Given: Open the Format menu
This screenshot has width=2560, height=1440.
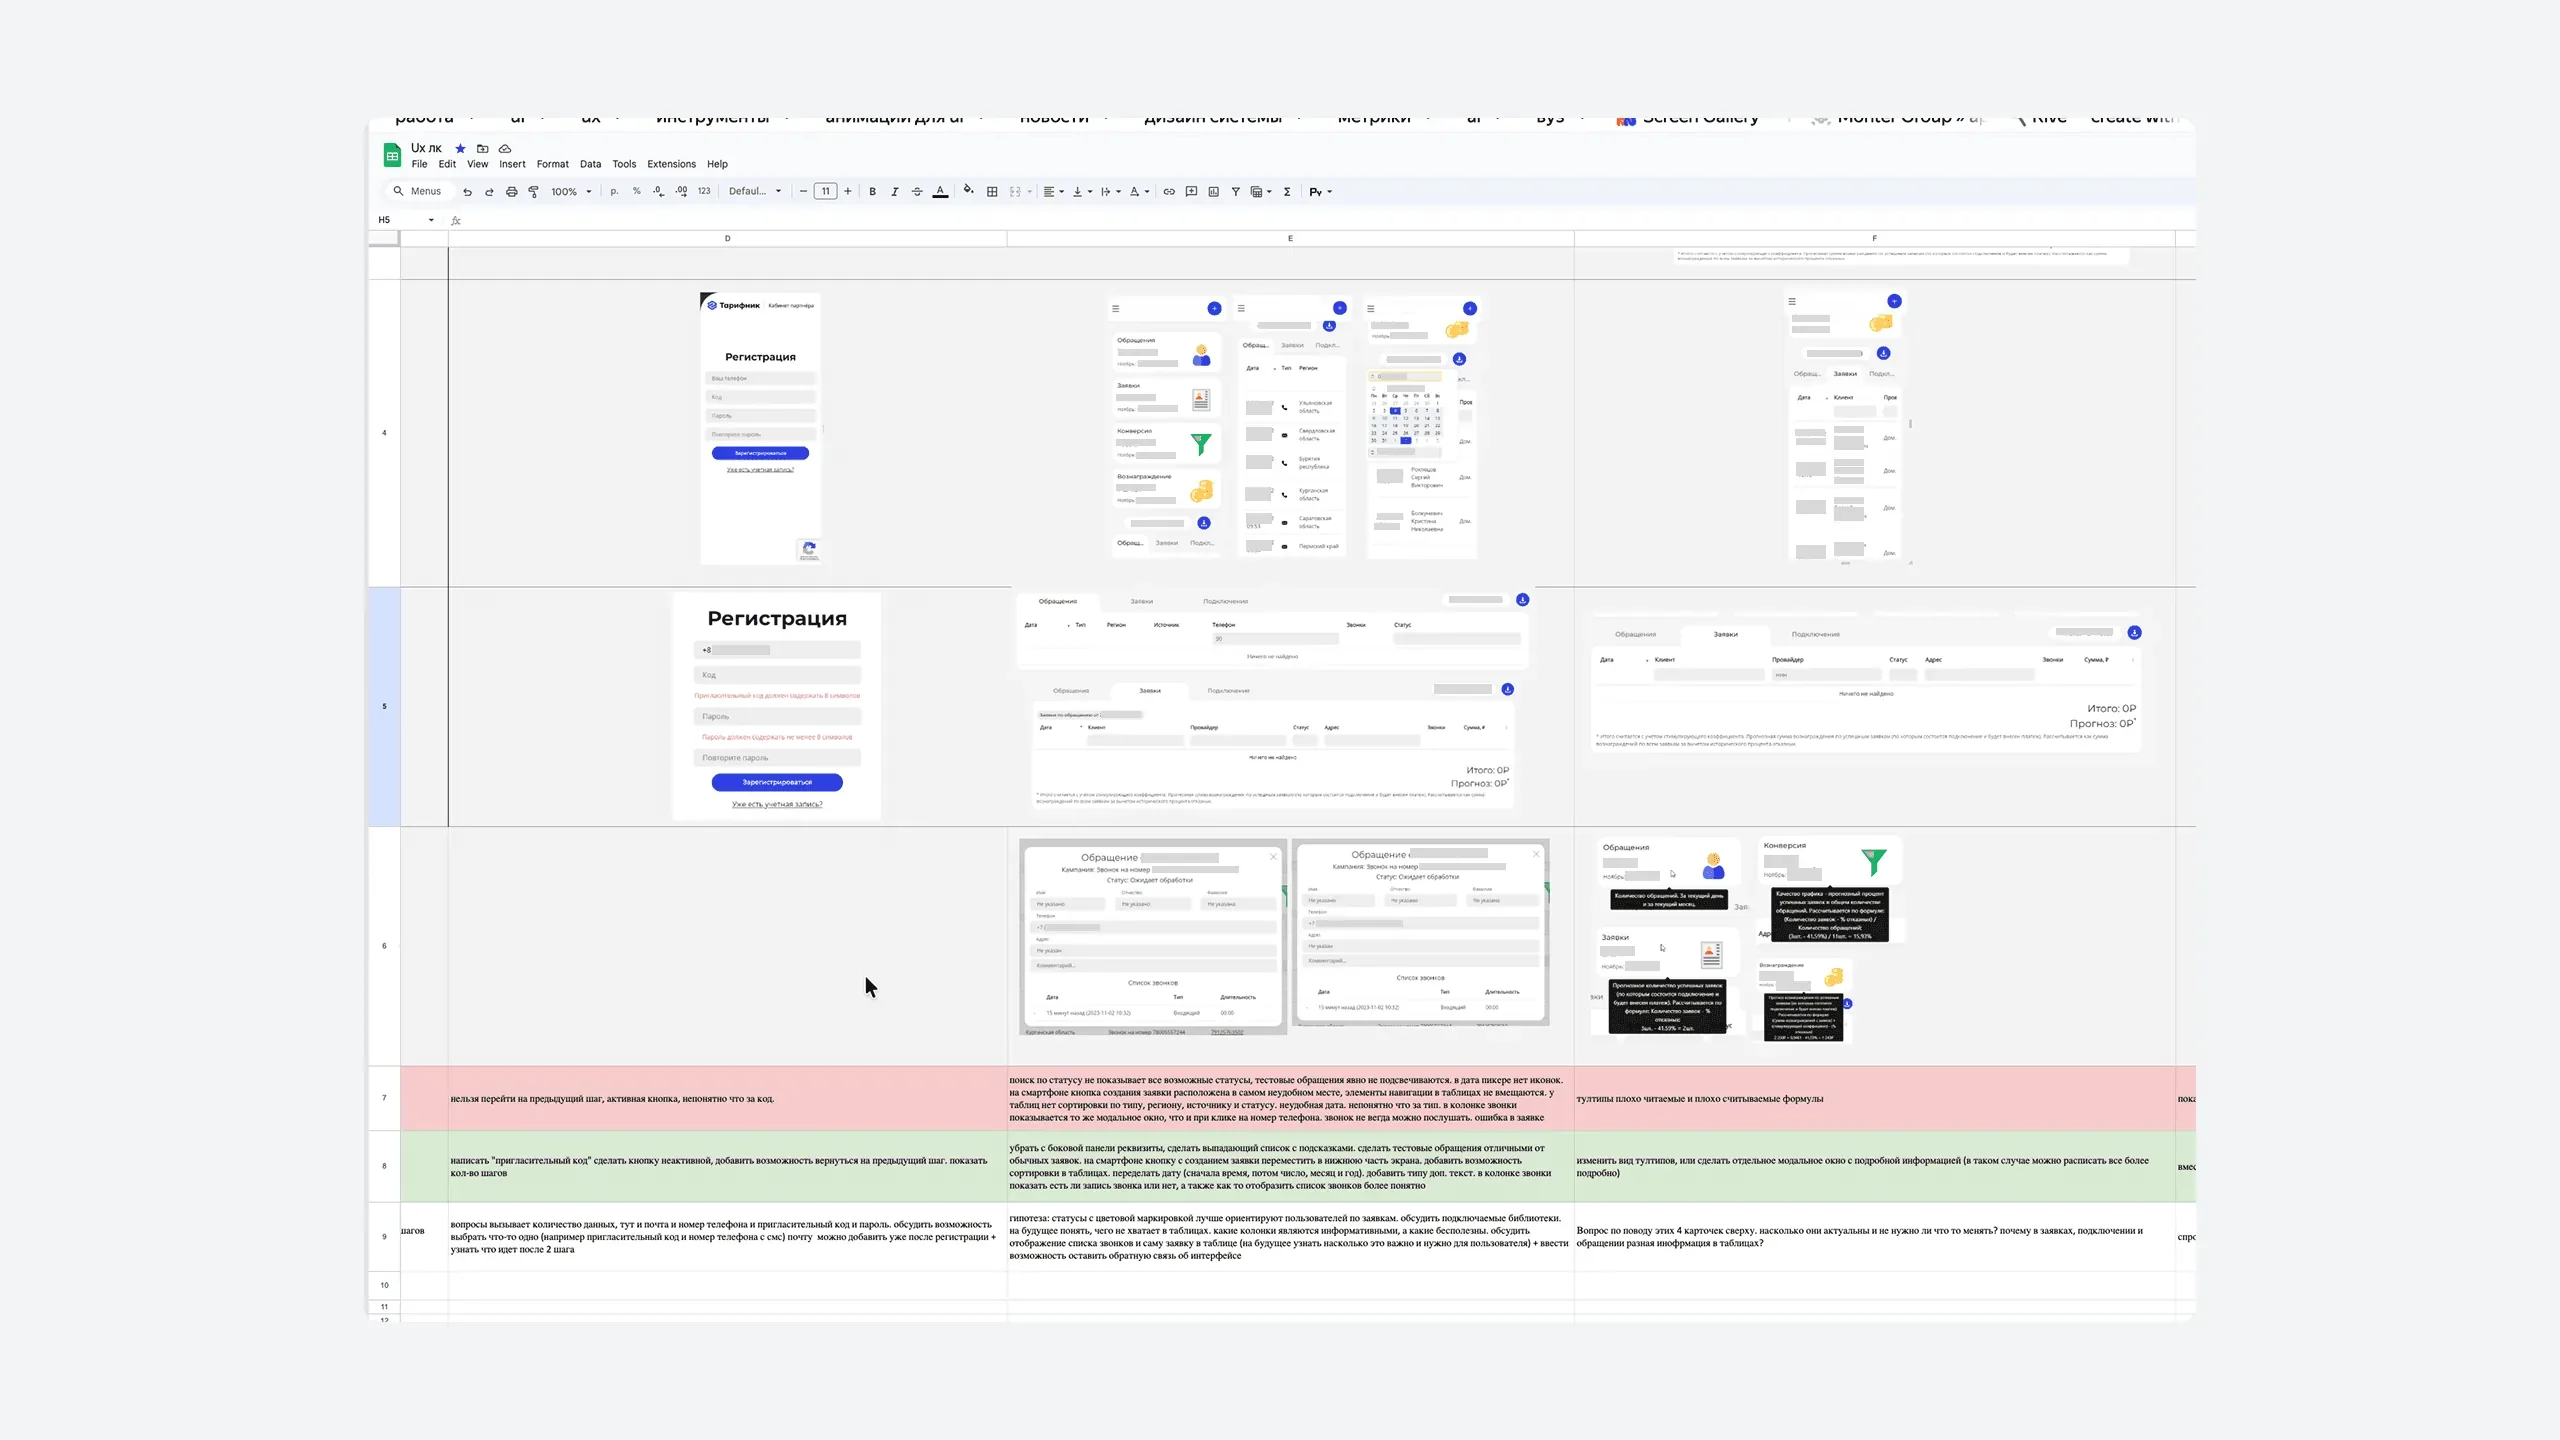Looking at the screenshot, I should [552, 164].
